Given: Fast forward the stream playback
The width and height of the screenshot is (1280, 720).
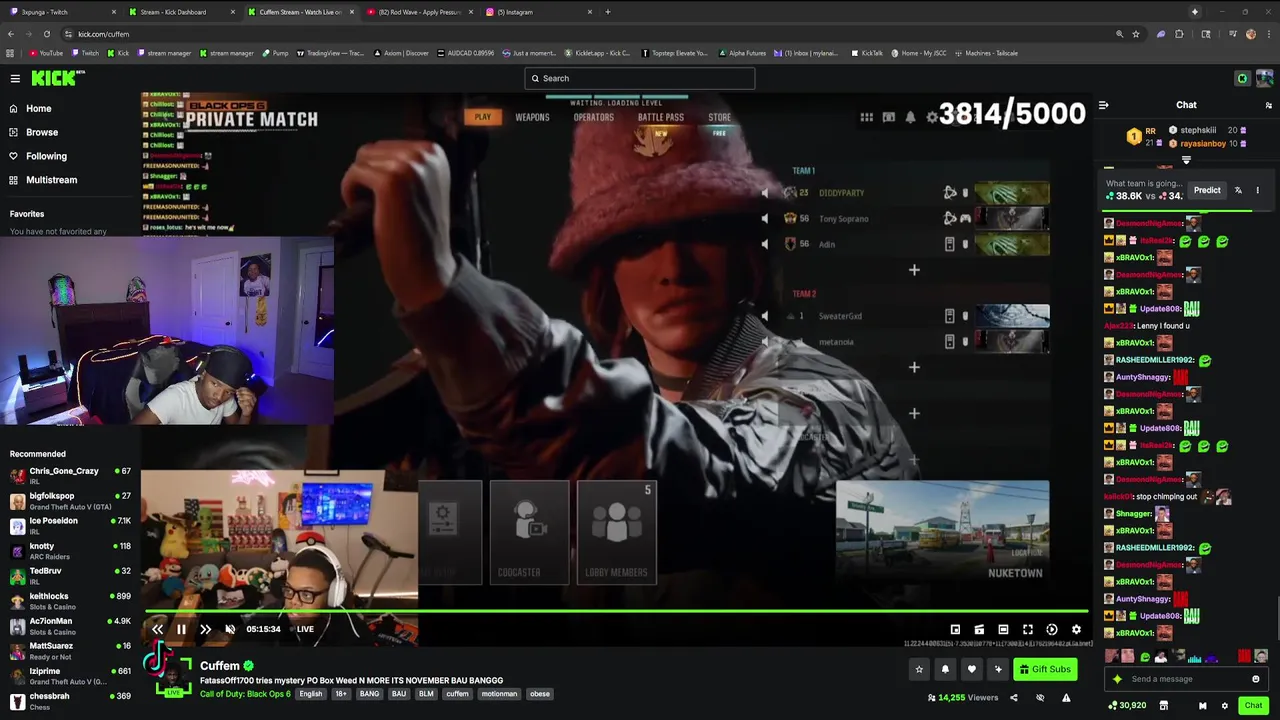Looking at the screenshot, I should [x=205, y=629].
